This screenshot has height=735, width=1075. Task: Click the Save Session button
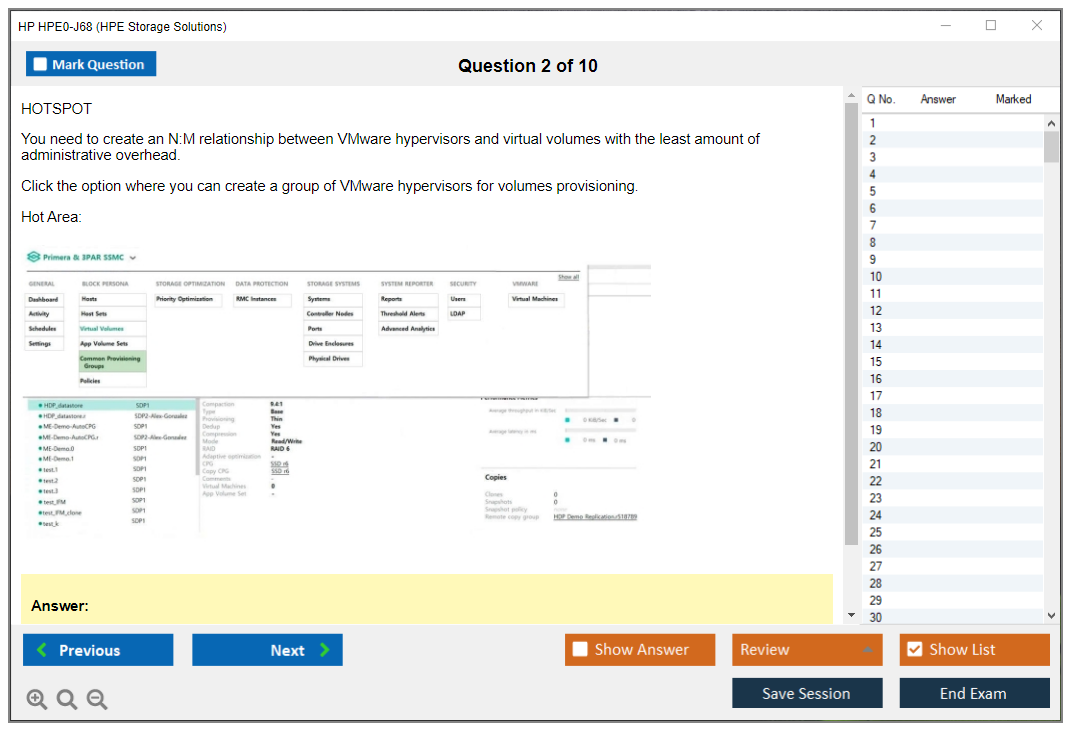click(807, 693)
